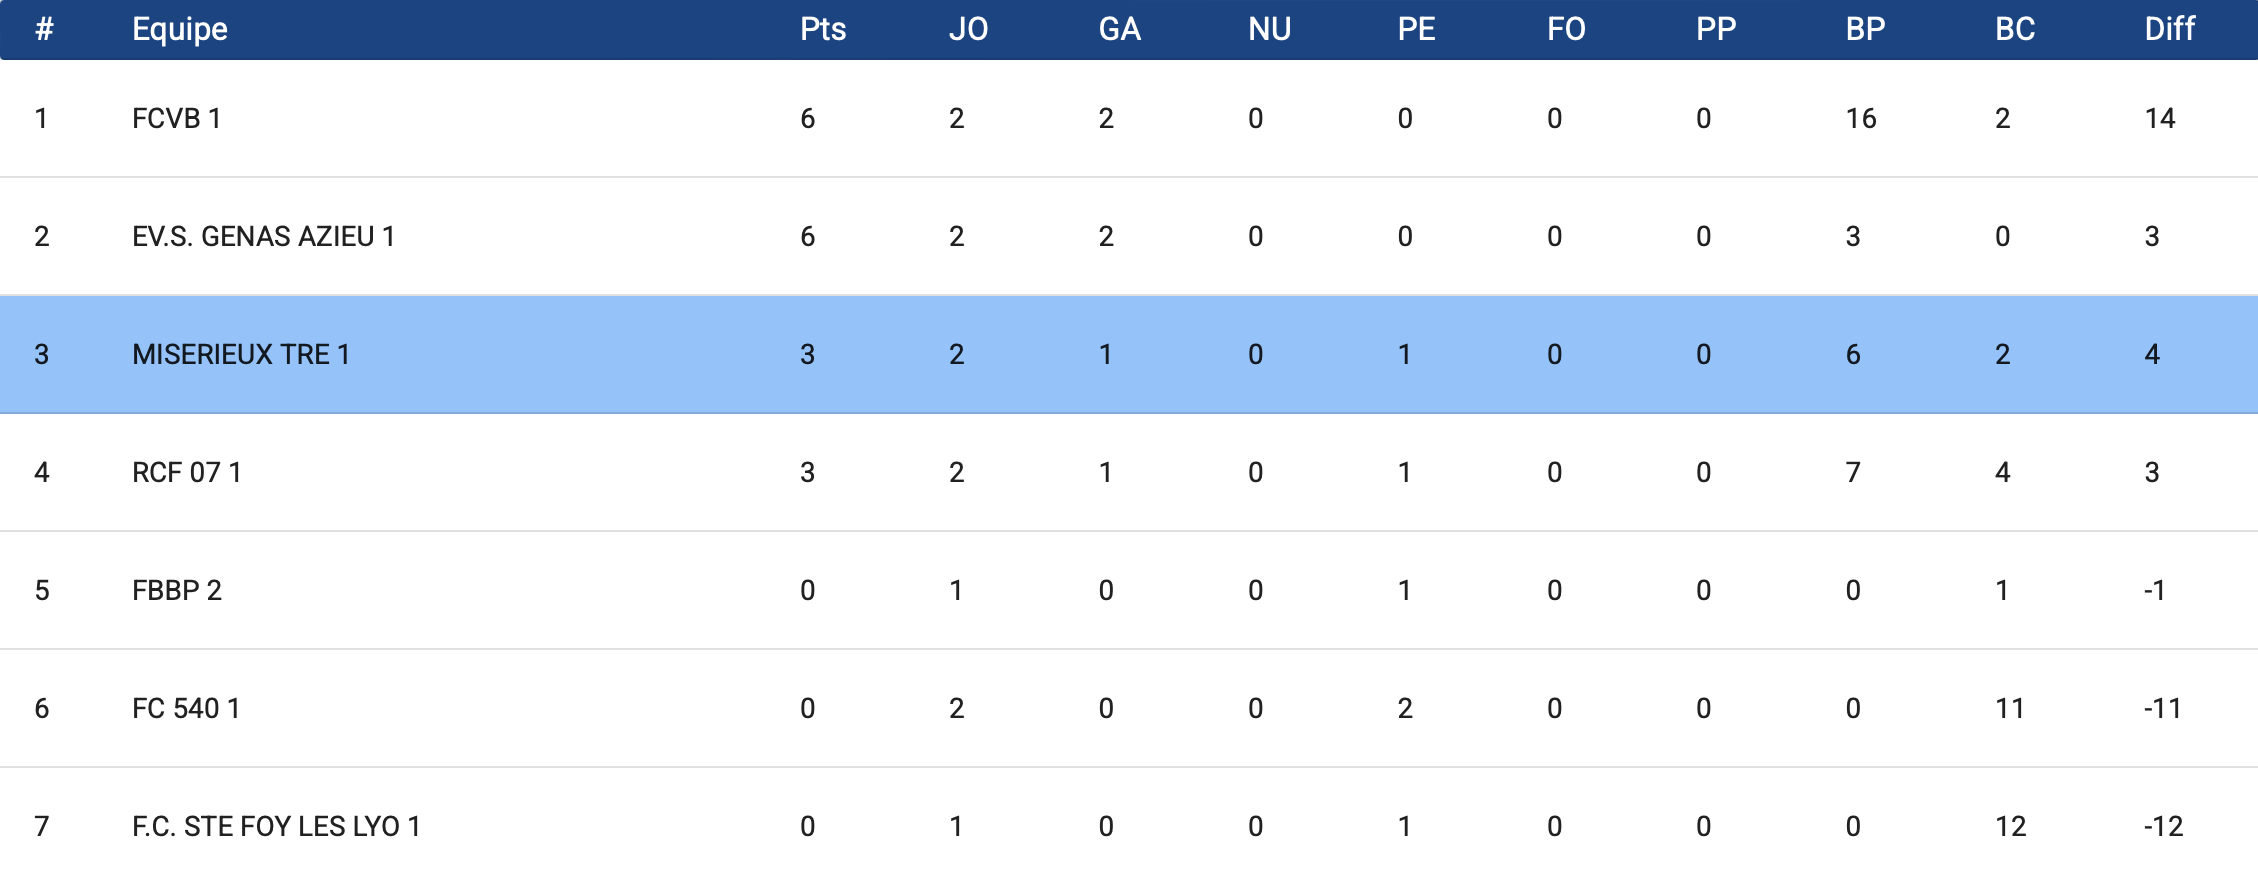This screenshot has width=2258, height=880.
Task: Click the PE column header
Action: (x=1416, y=29)
